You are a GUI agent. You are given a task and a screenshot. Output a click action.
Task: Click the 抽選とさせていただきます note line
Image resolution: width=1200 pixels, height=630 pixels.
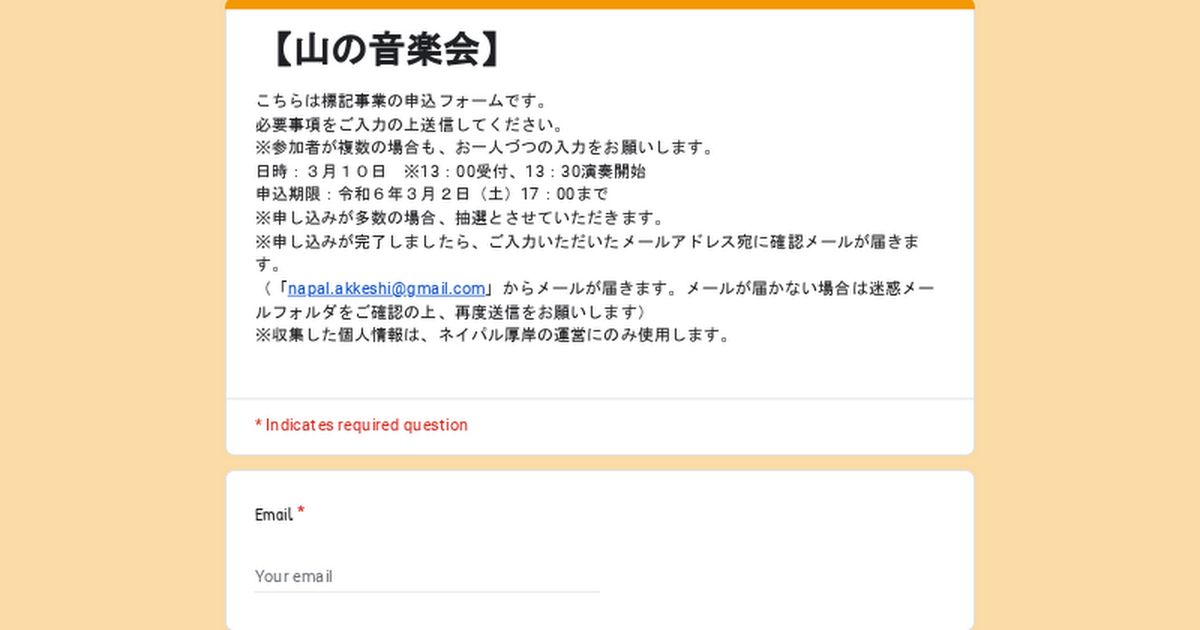[459, 218]
